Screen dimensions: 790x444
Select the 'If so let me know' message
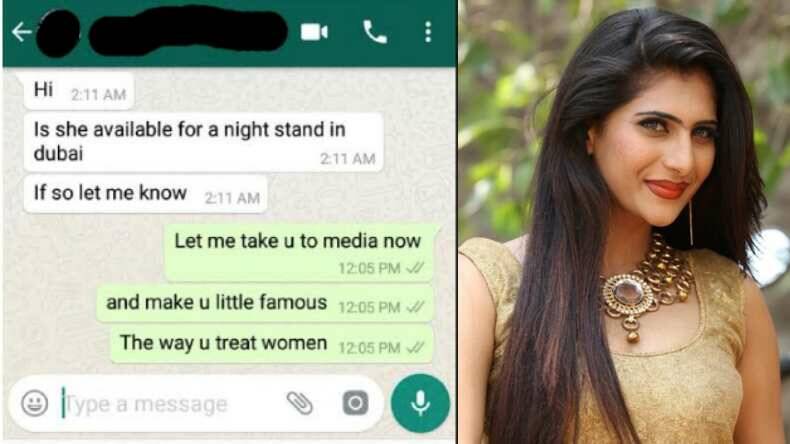(x=146, y=194)
